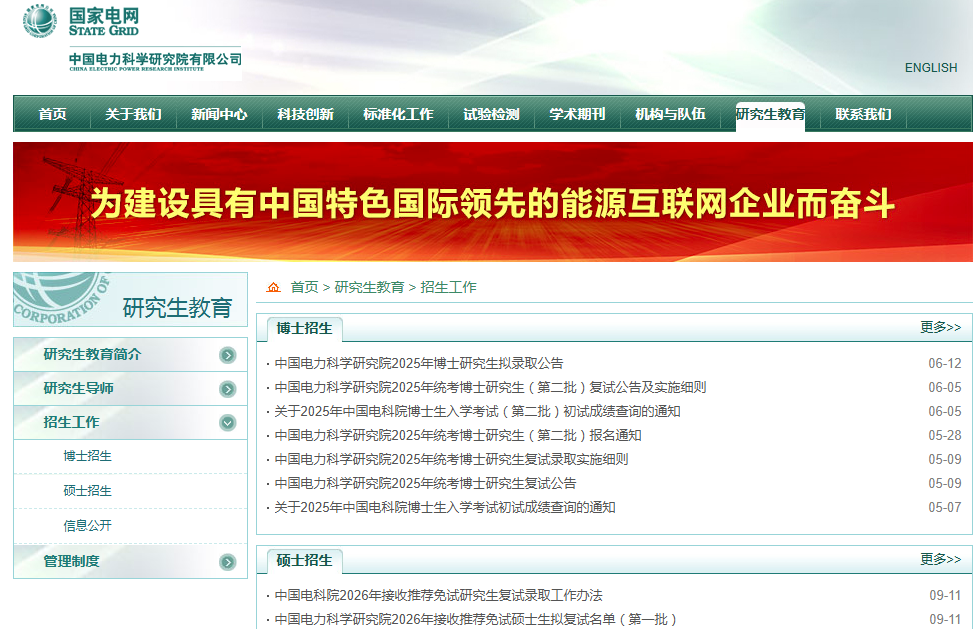Switch site language to ENGLISH

click(x=930, y=68)
